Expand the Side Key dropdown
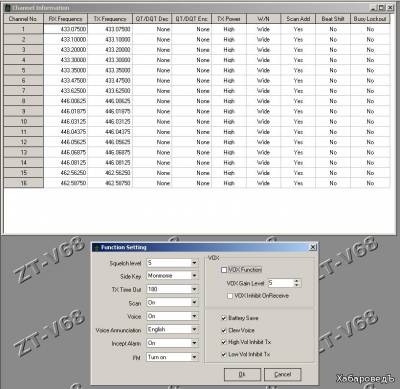Screen dimensions: 400x389 coord(194,276)
